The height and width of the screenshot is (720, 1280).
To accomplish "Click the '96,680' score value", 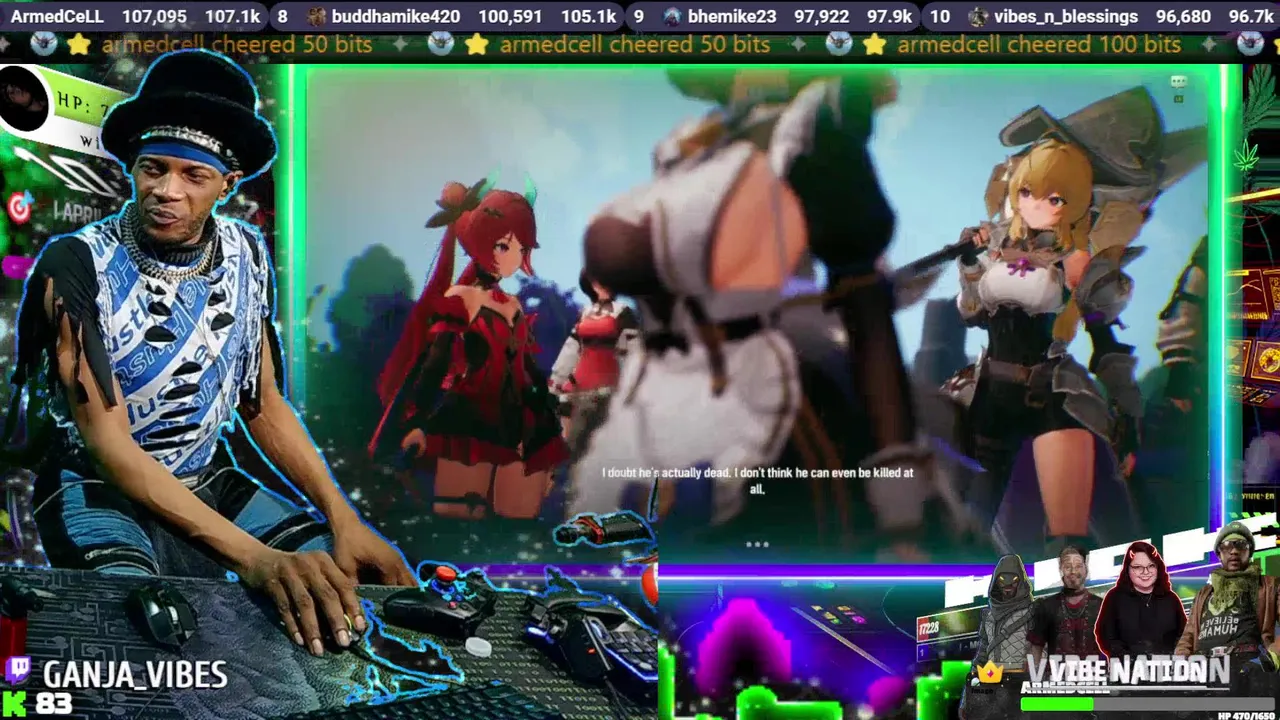I will tap(1183, 16).
